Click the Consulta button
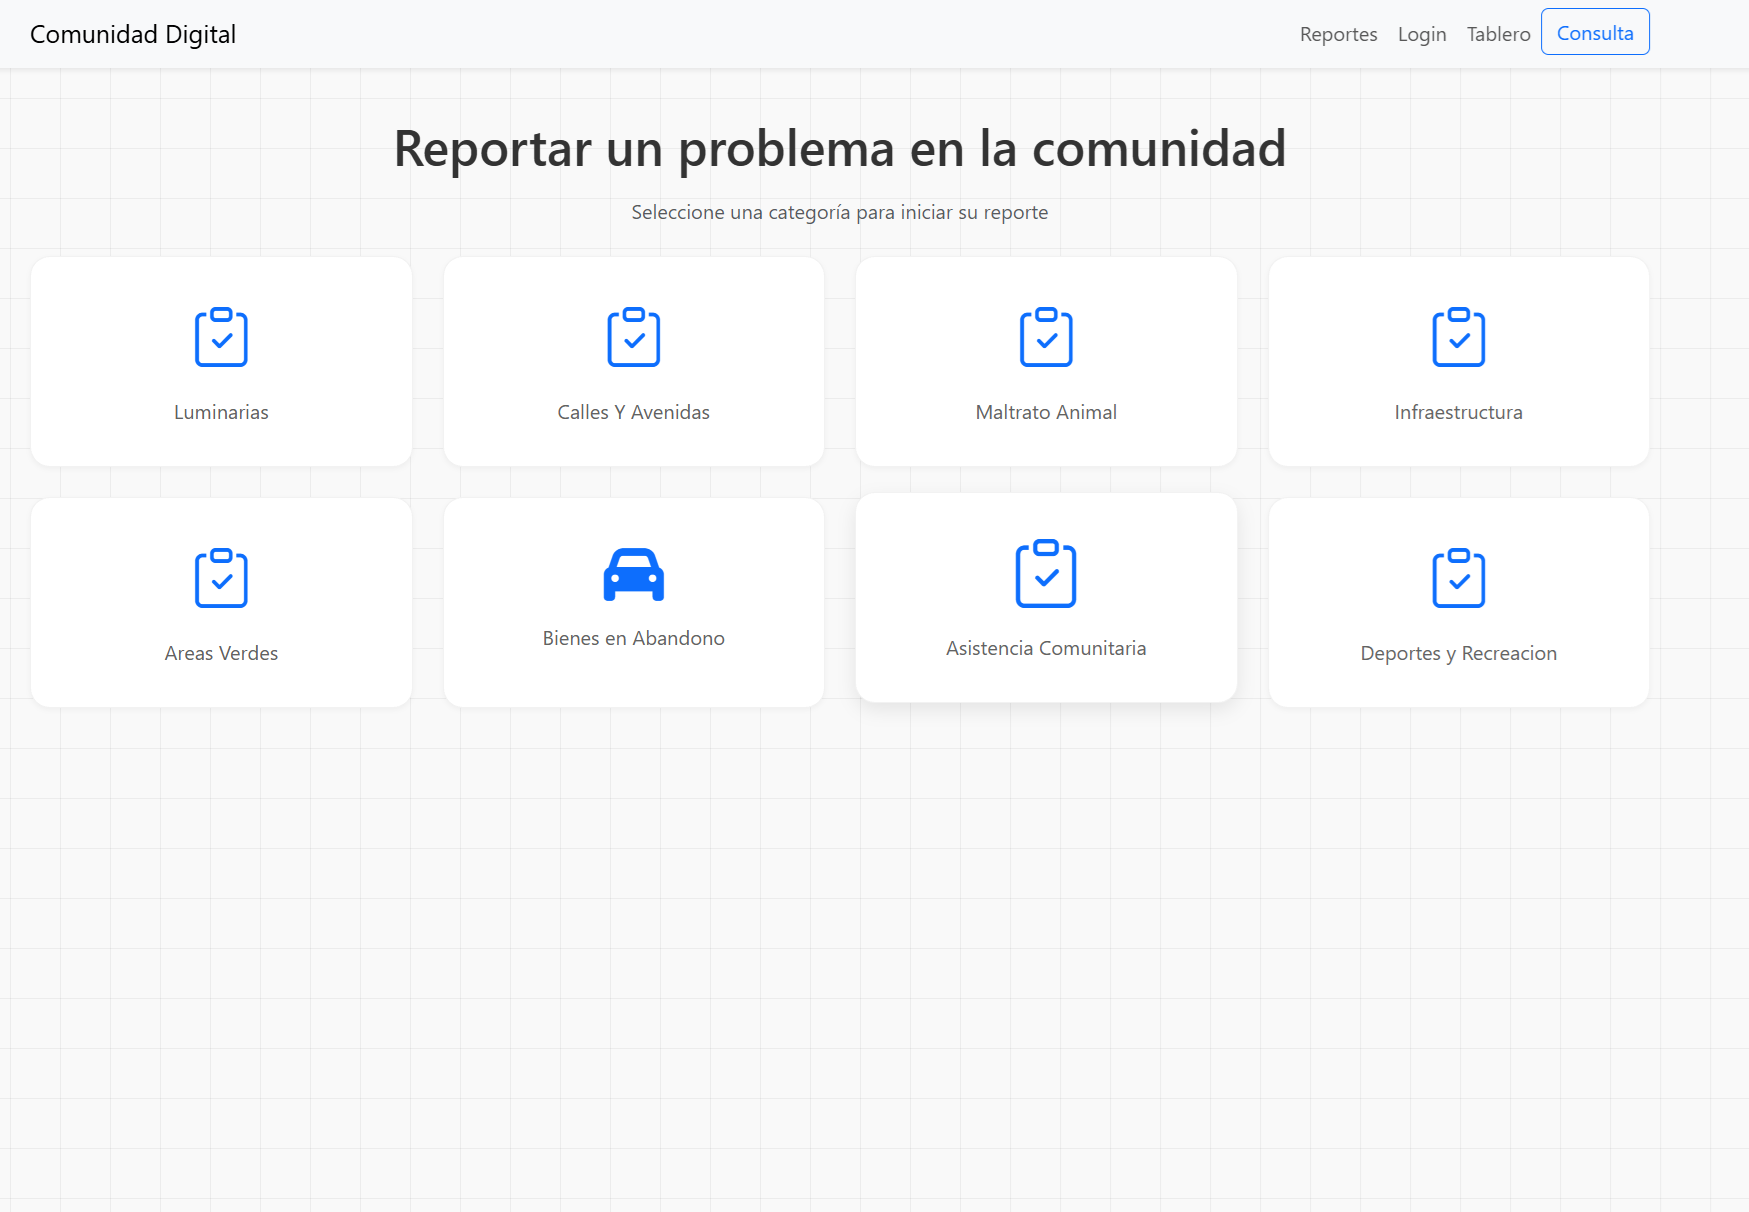 pos(1594,32)
